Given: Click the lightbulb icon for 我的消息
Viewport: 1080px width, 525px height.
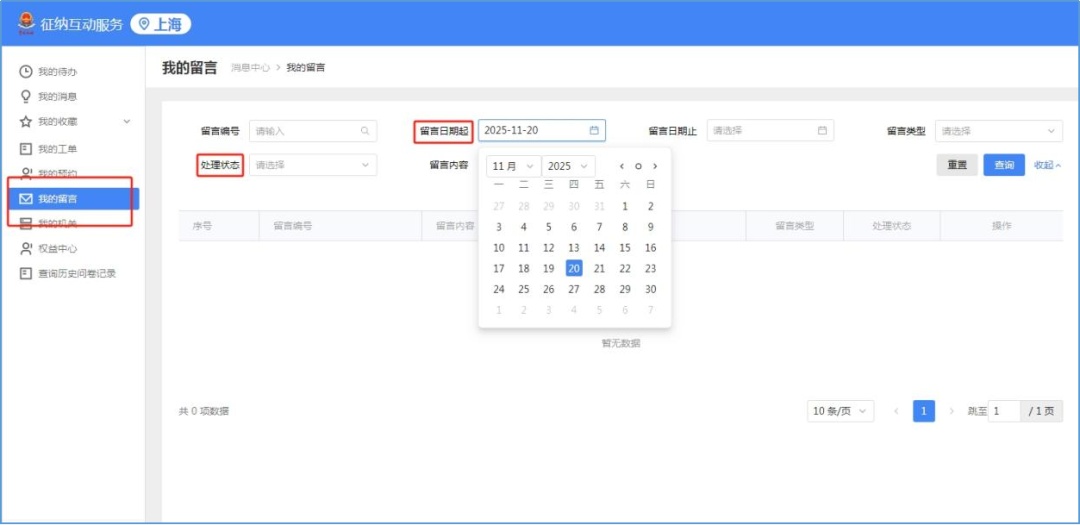Looking at the screenshot, I should coord(26,97).
